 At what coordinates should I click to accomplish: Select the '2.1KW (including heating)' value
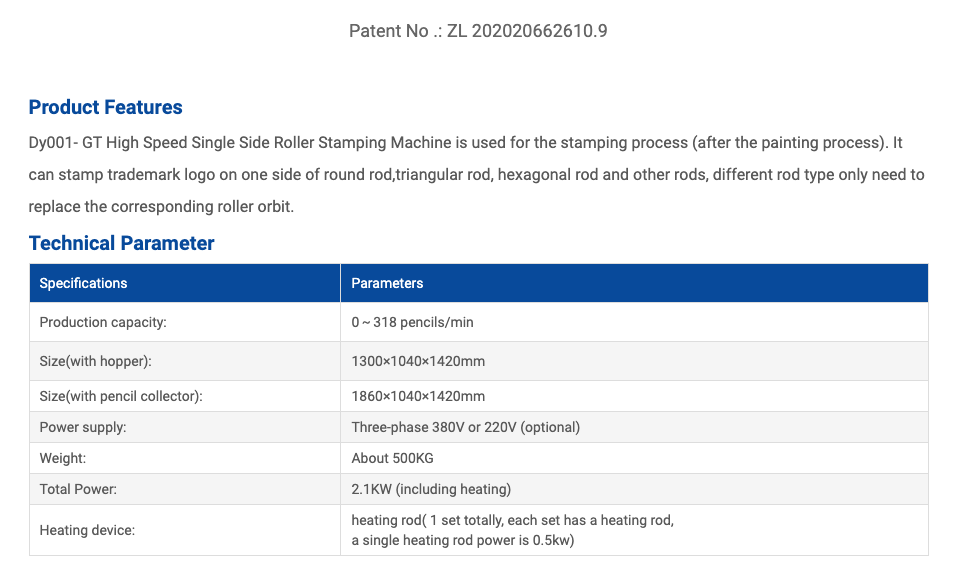(x=431, y=489)
